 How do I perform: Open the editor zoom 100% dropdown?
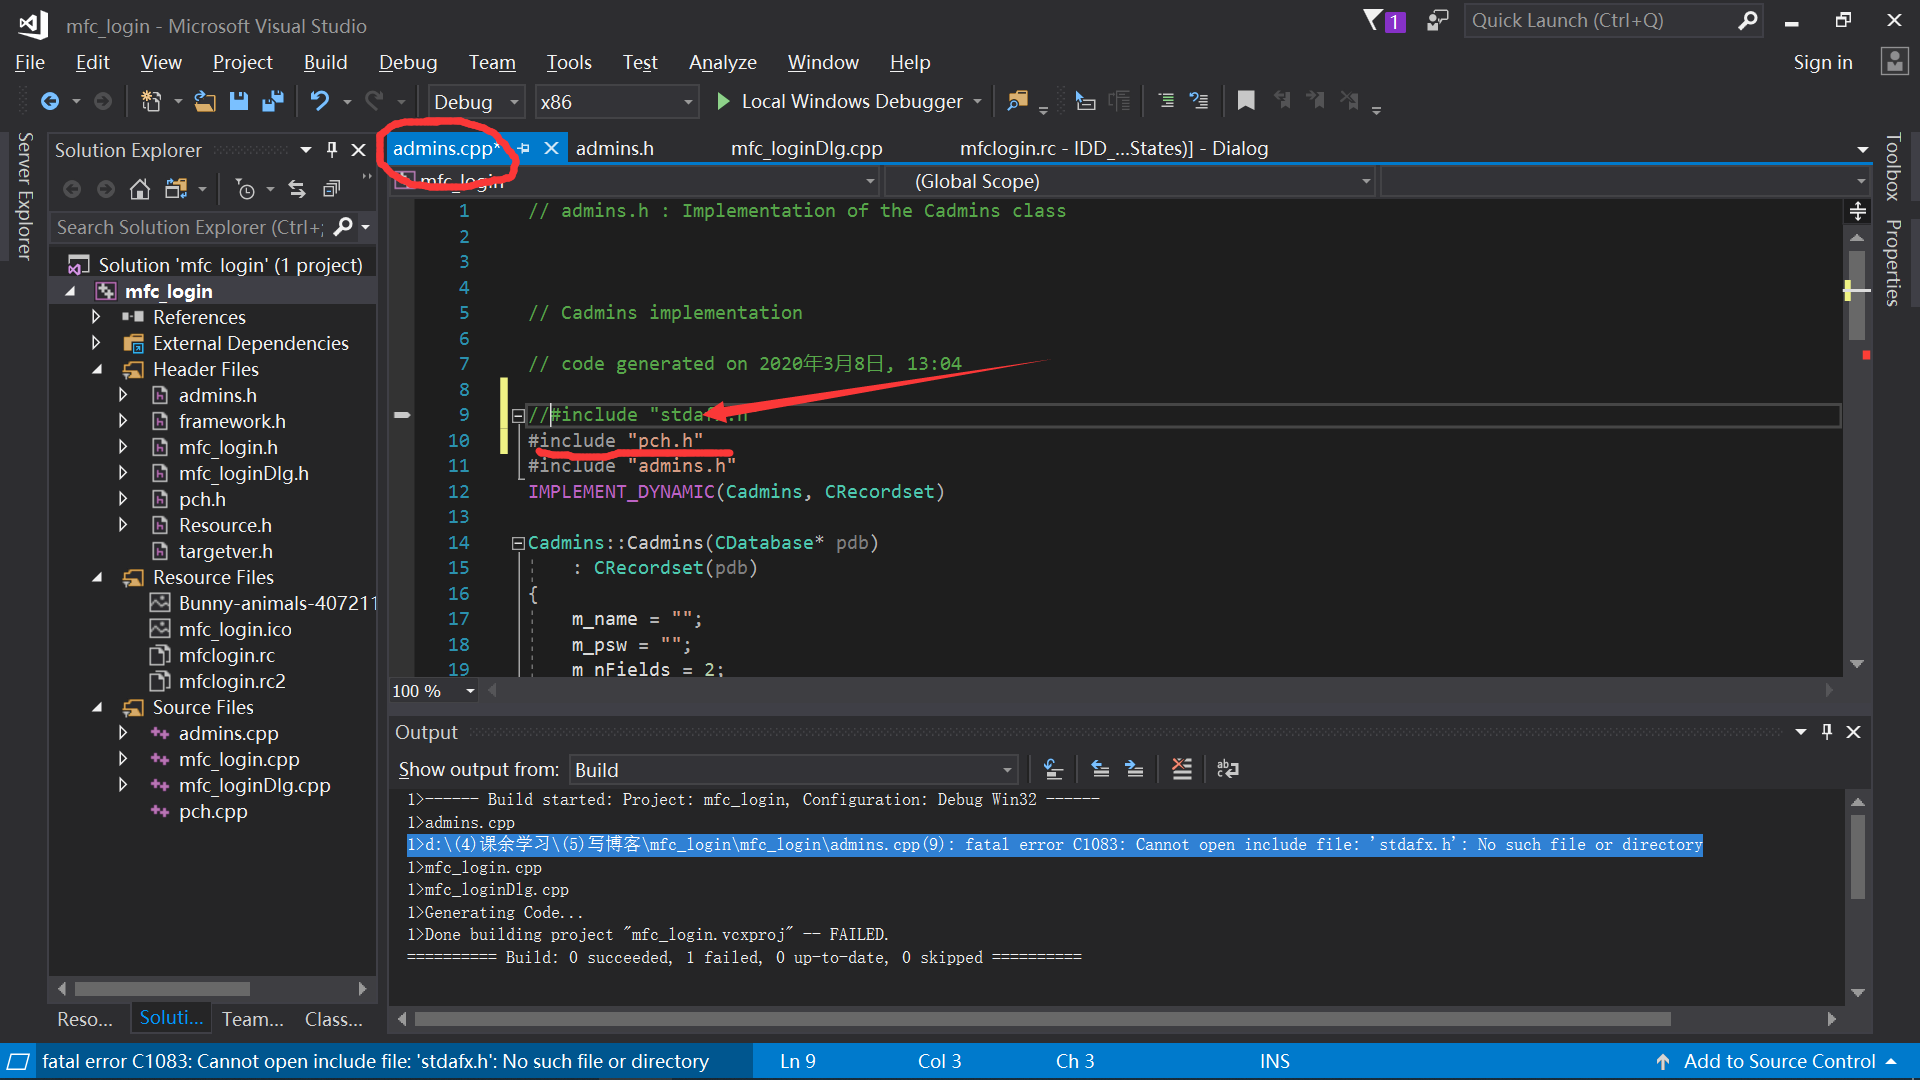click(472, 690)
